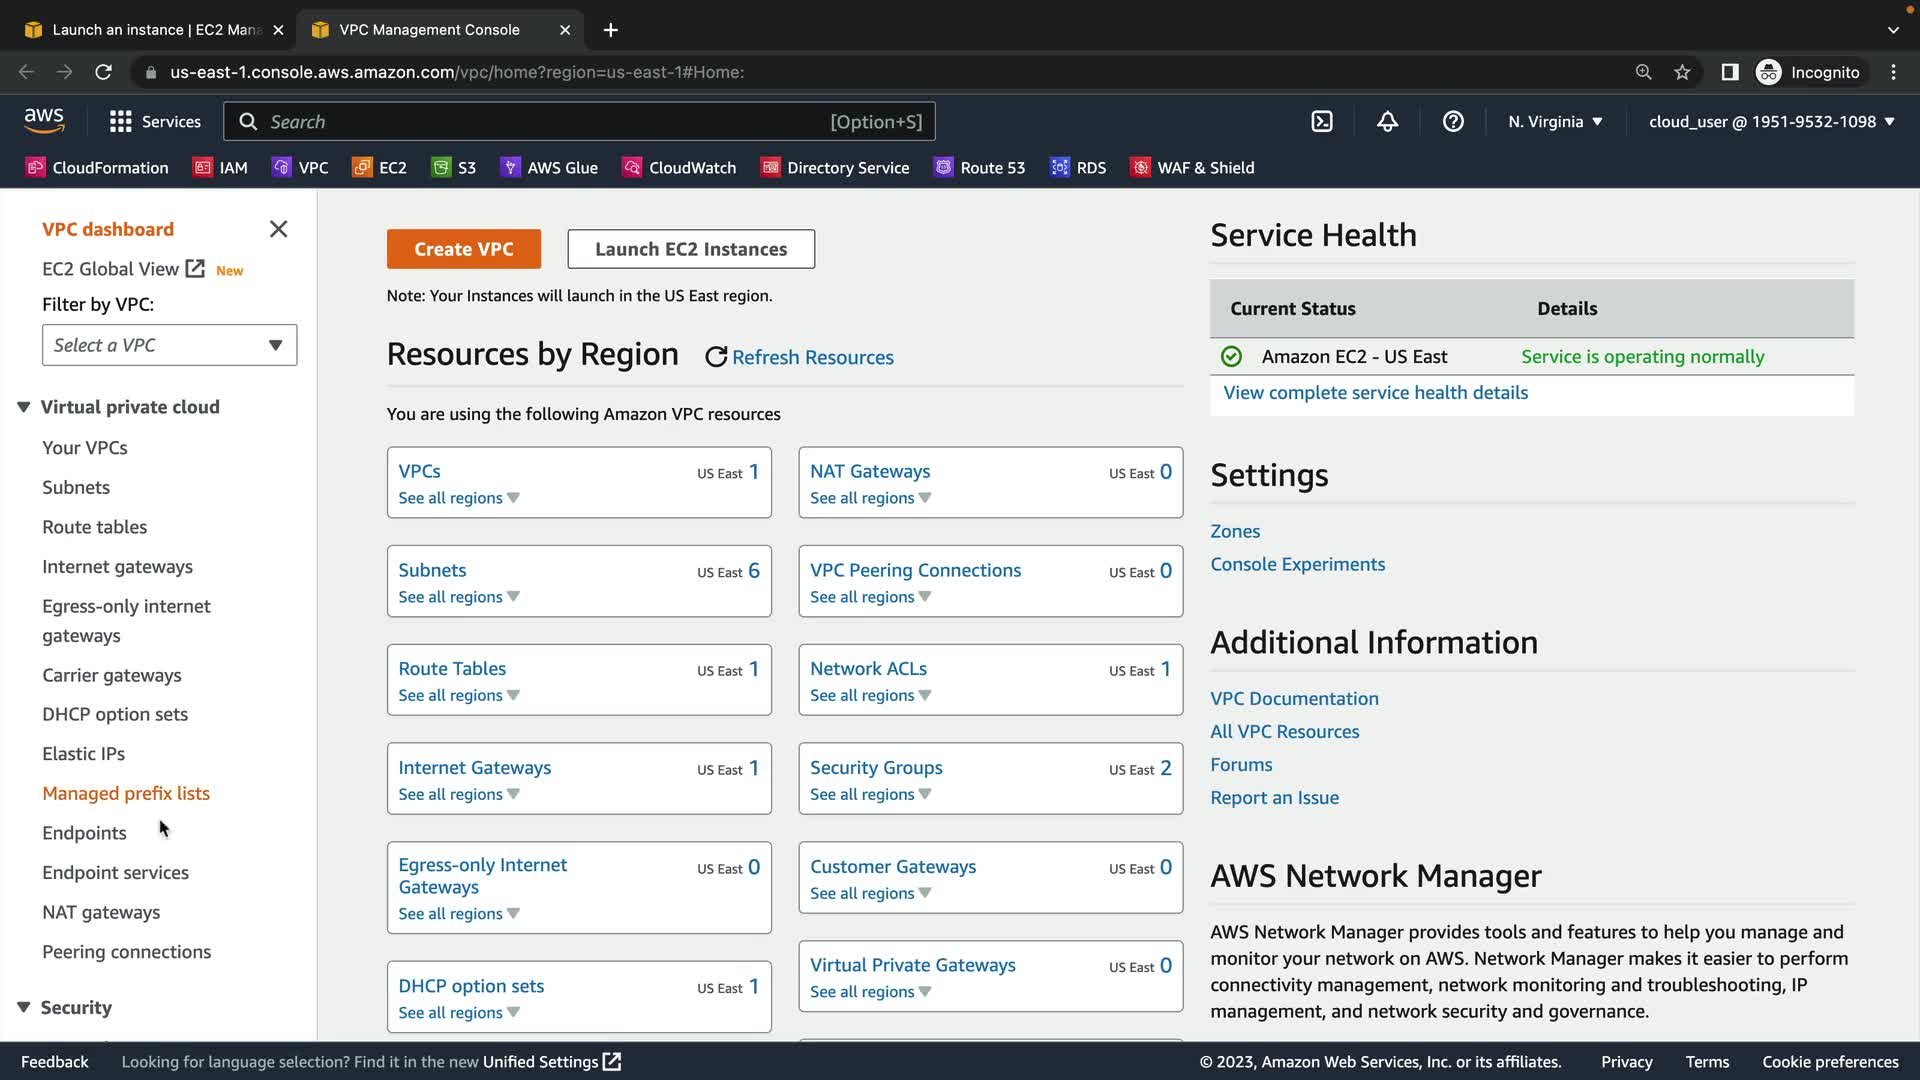Click the notifications bell icon
The width and height of the screenshot is (1920, 1080).
(1387, 122)
